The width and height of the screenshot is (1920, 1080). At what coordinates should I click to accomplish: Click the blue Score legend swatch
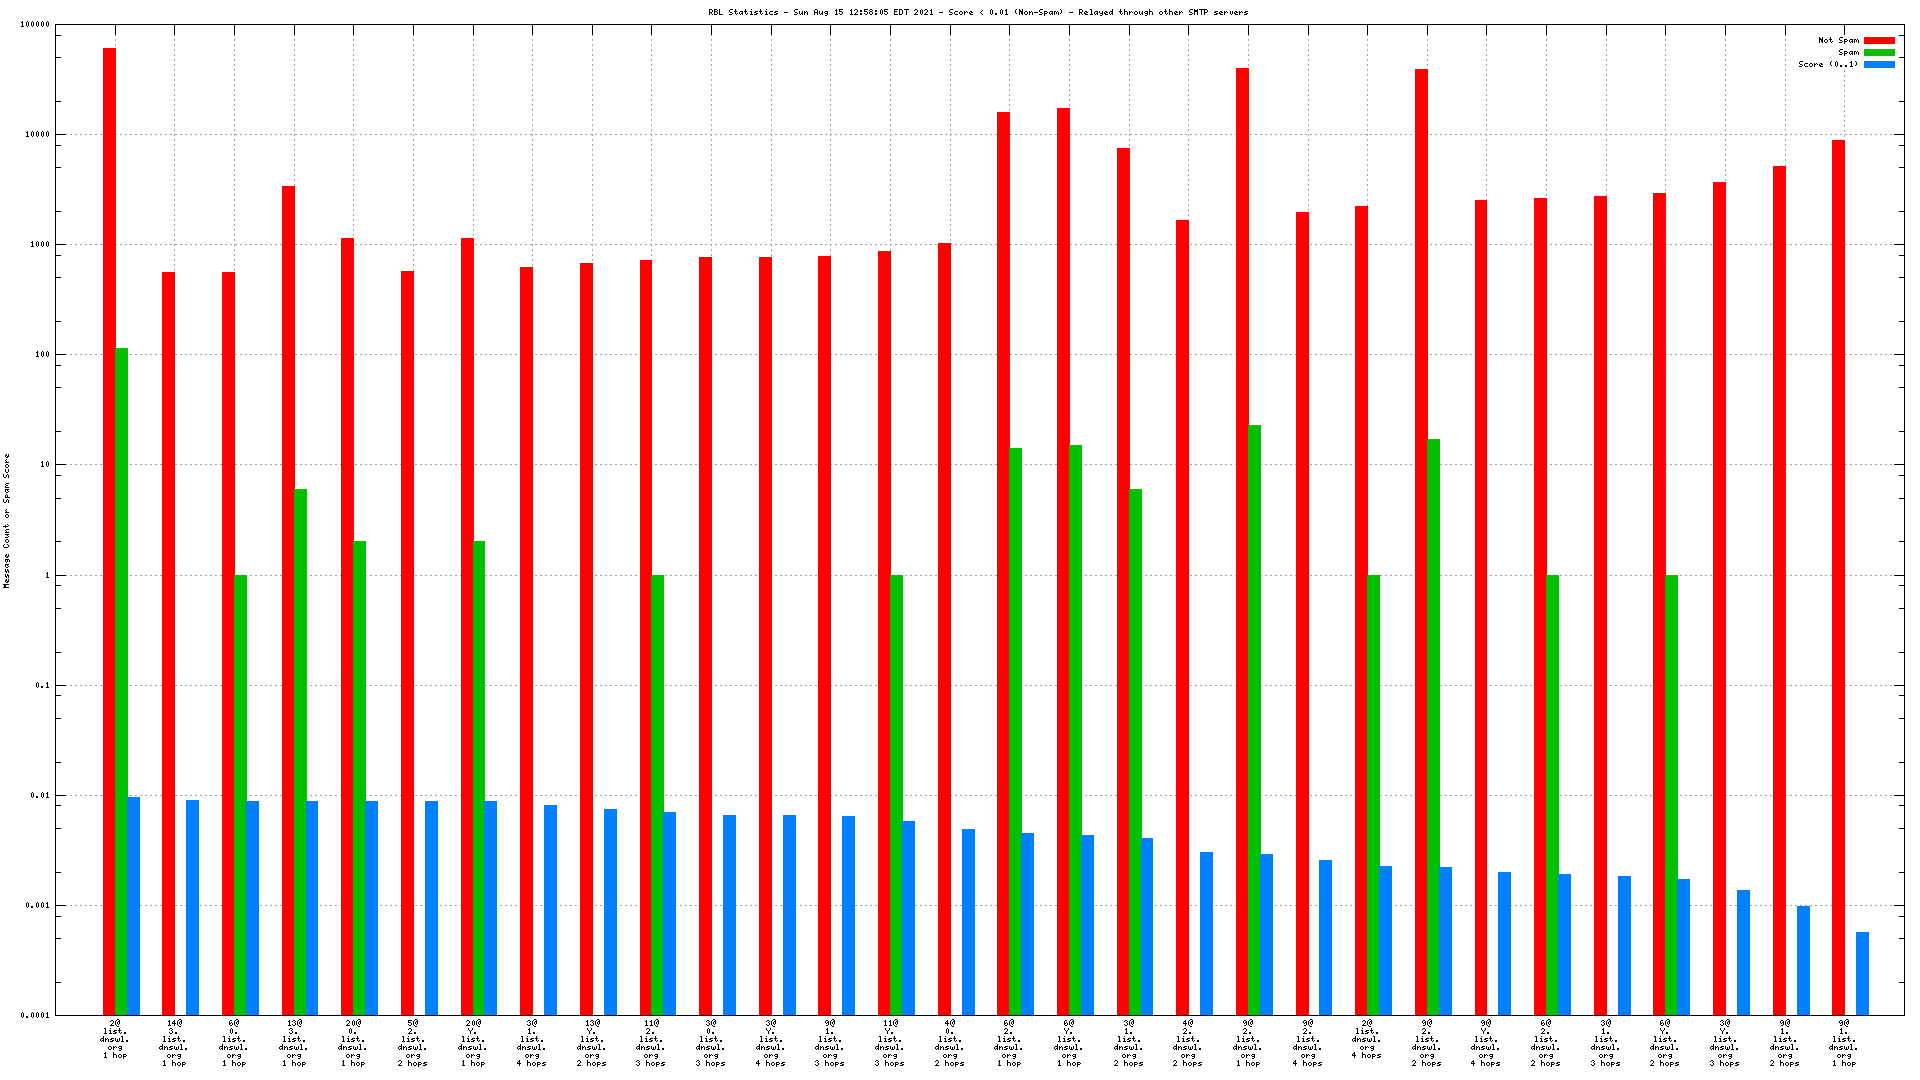click(x=1879, y=65)
